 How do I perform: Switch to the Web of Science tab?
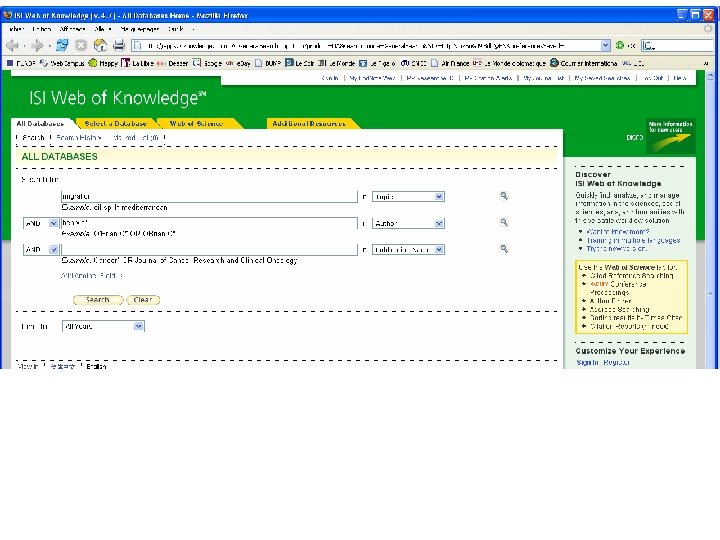(196, 124)
